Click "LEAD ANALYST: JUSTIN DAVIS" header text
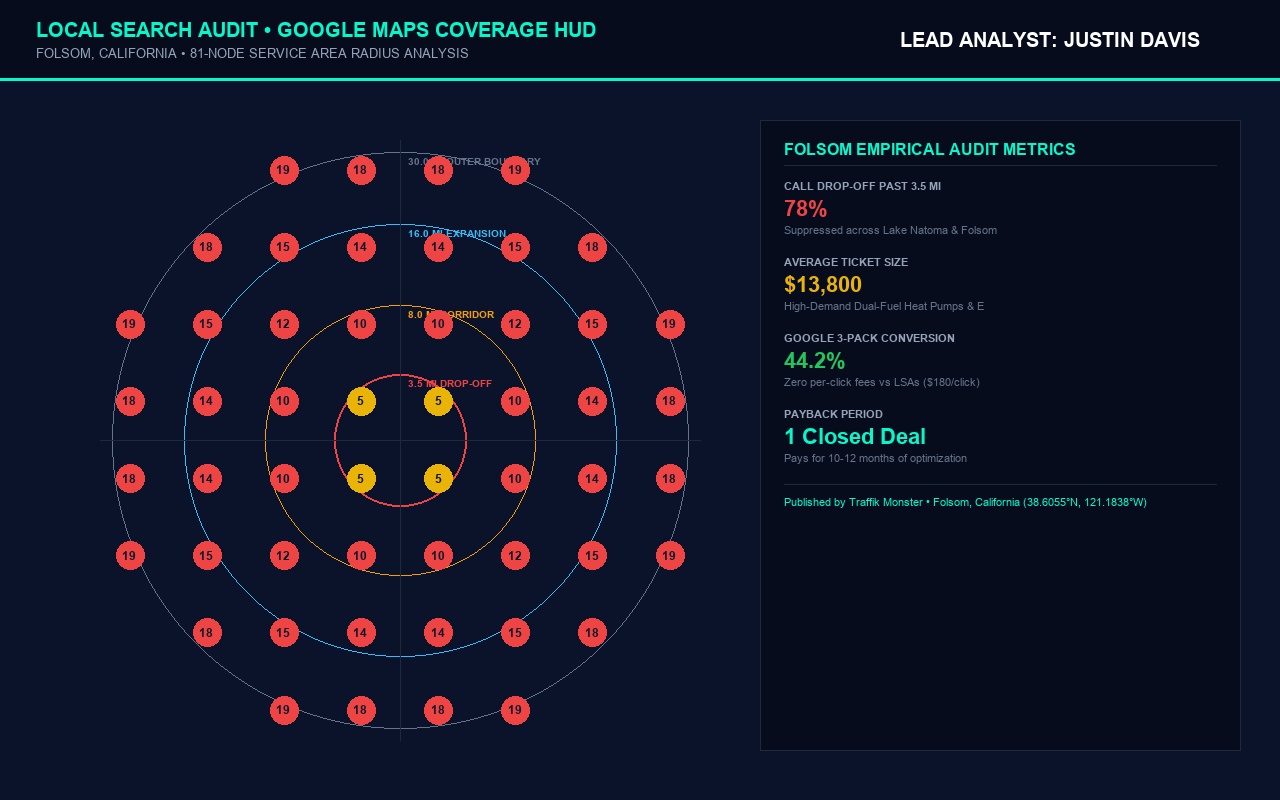Screen dimensions: 1280x800 1050,40
